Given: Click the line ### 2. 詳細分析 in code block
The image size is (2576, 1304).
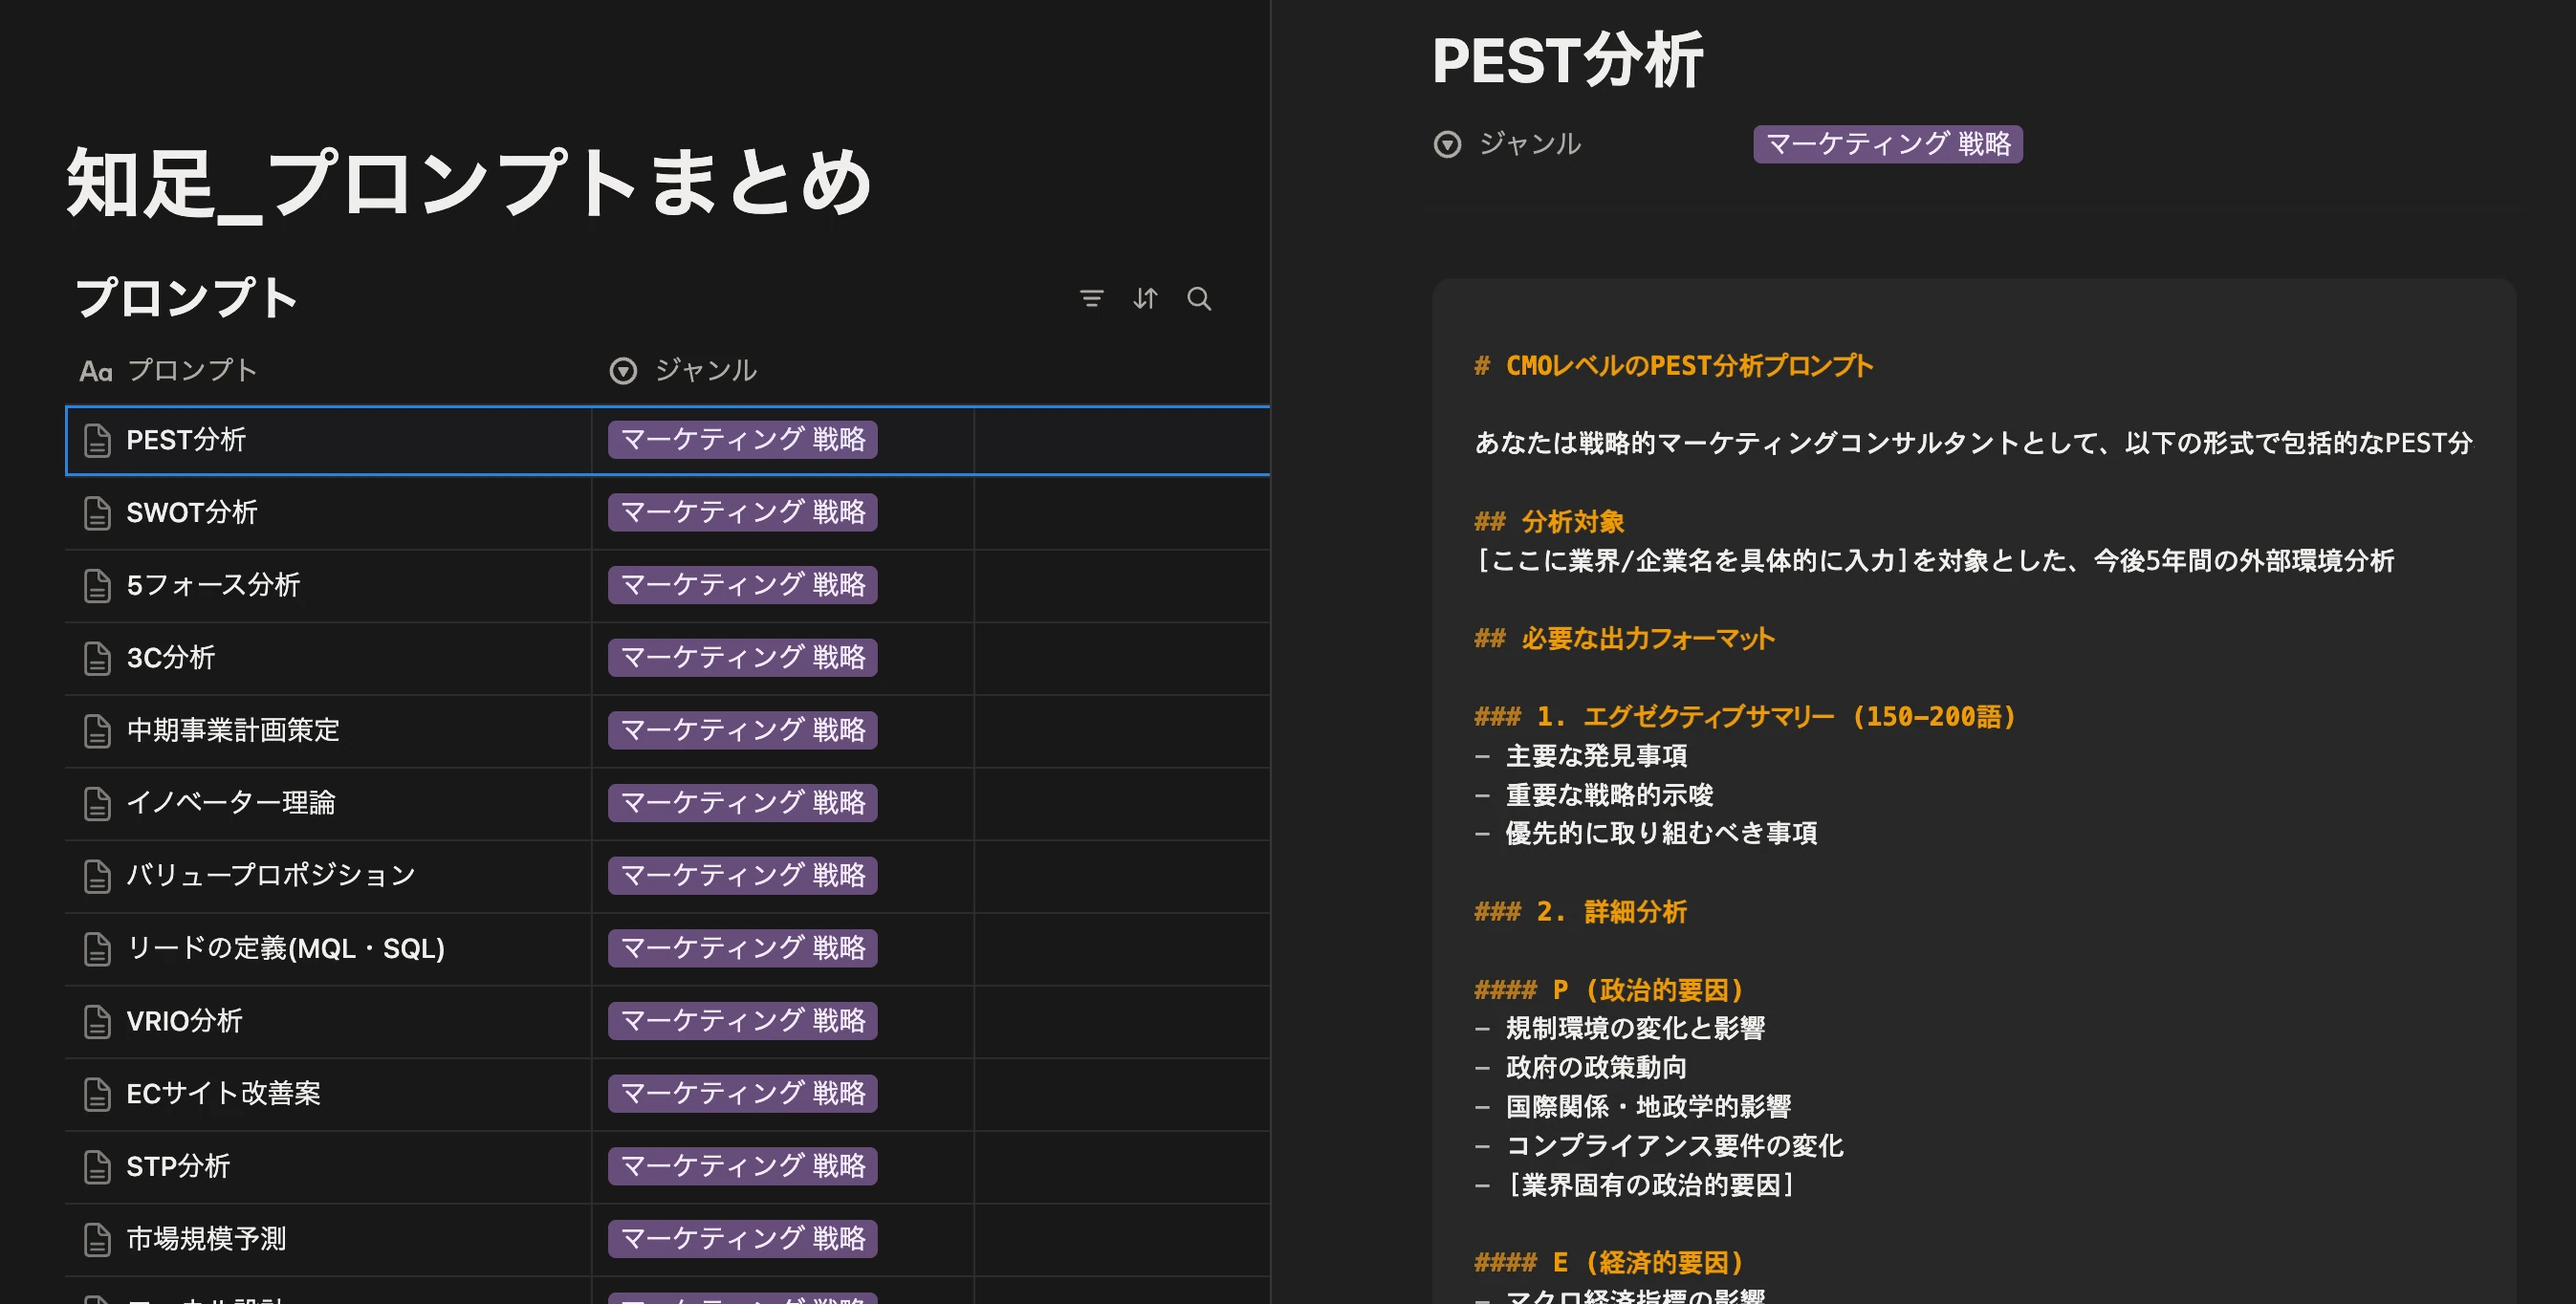Looking at the screenshot, I should pos(1580,912).
